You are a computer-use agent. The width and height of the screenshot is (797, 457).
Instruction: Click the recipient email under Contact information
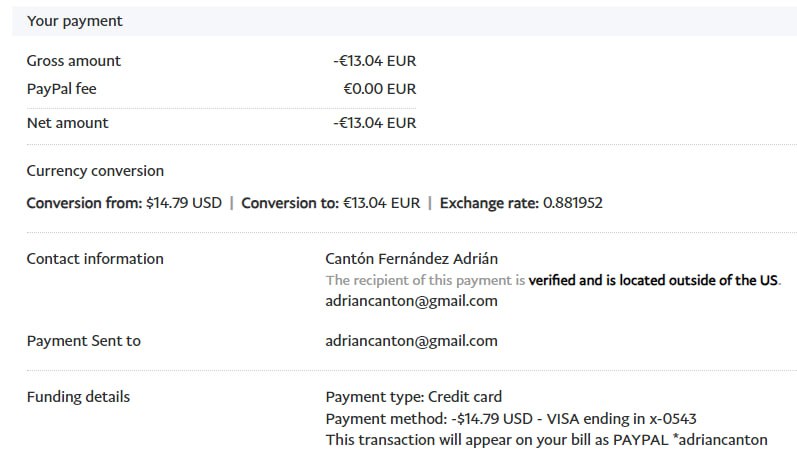(411, 300)
